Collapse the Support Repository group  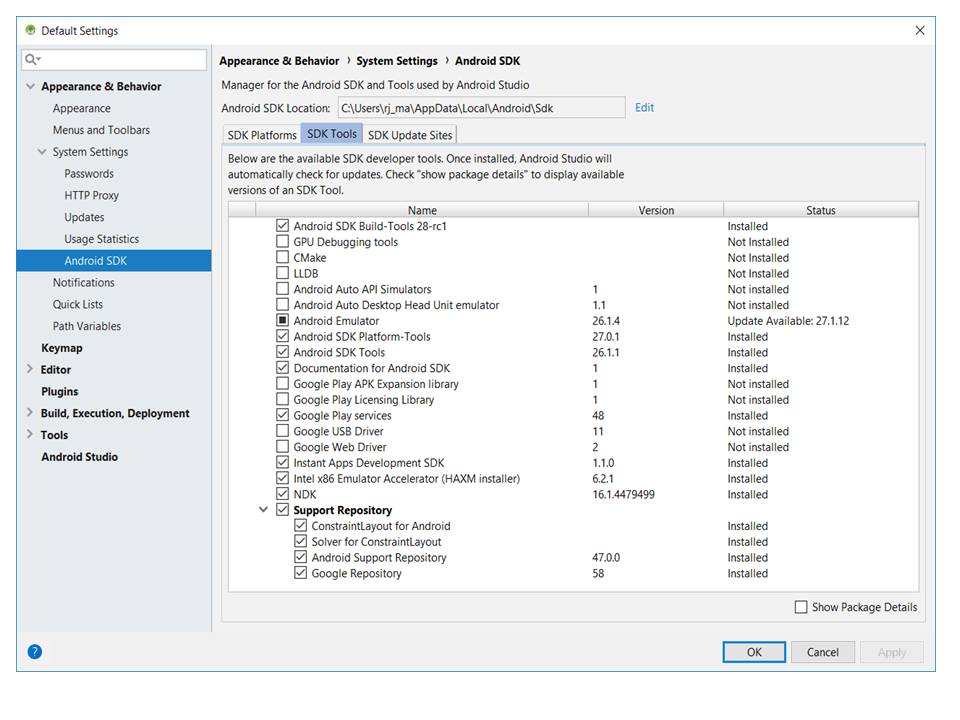263,509
